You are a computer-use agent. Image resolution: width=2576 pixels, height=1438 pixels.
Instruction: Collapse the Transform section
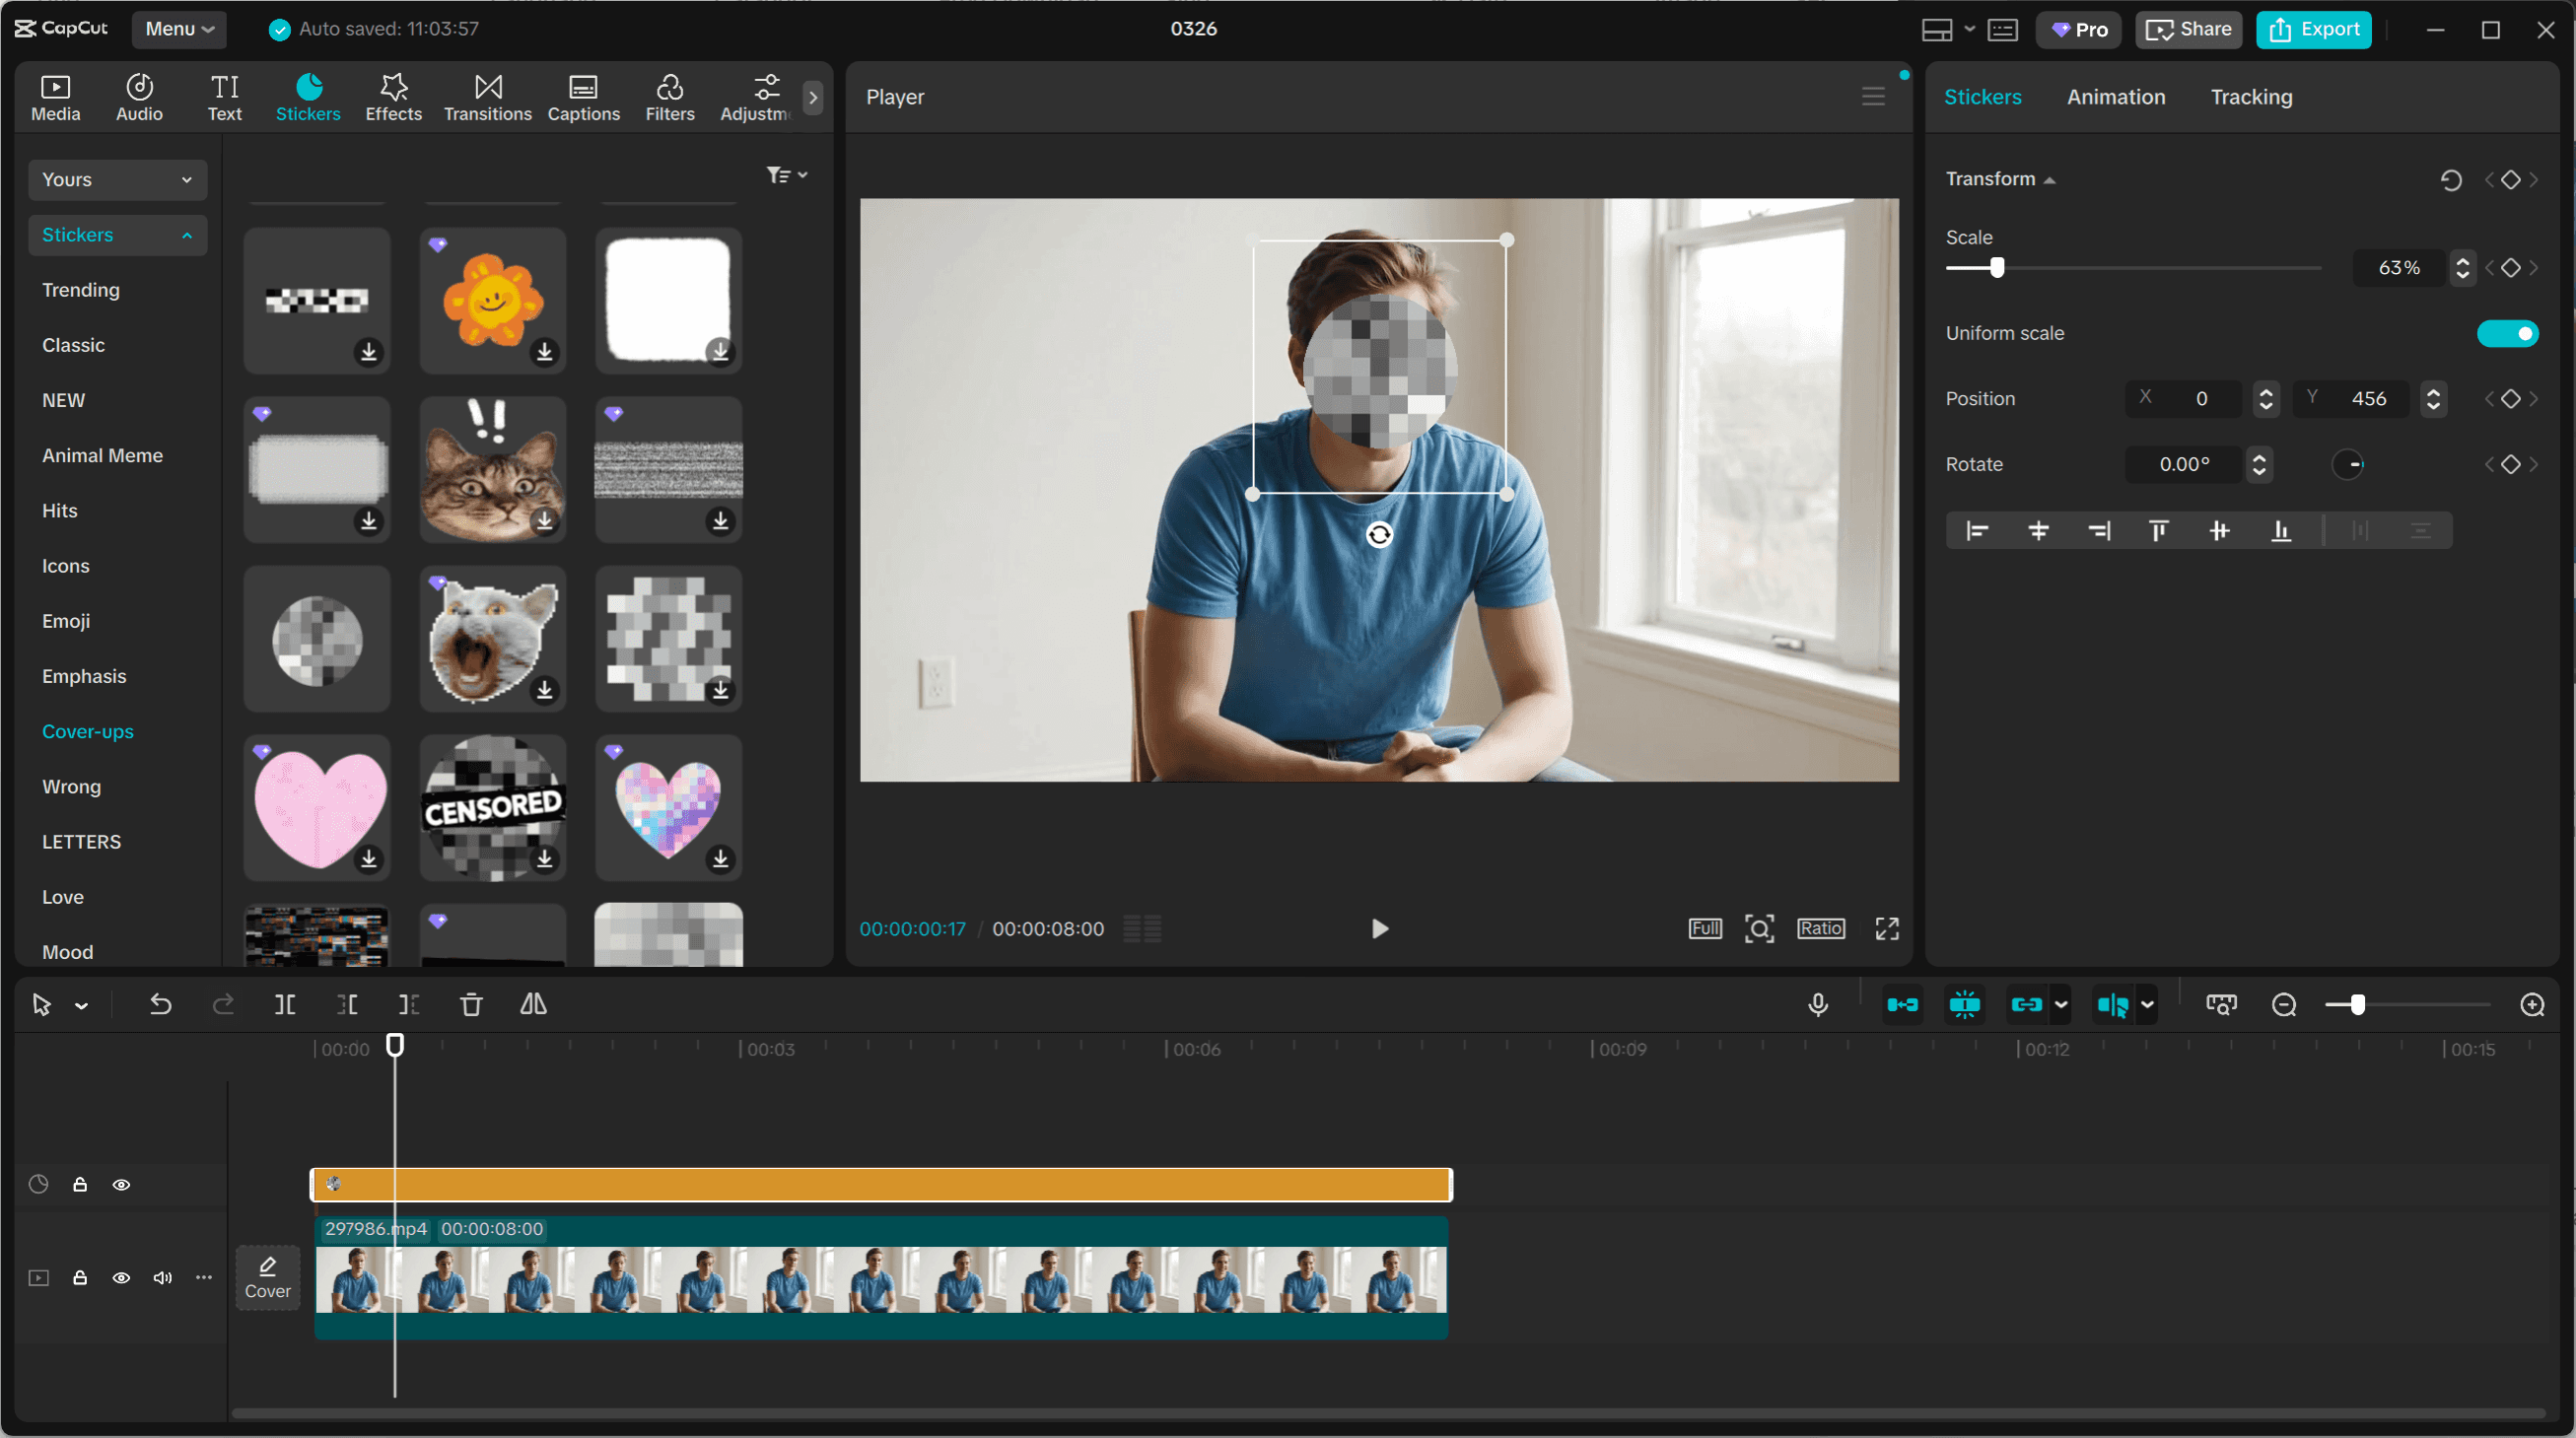point(2049,179)
